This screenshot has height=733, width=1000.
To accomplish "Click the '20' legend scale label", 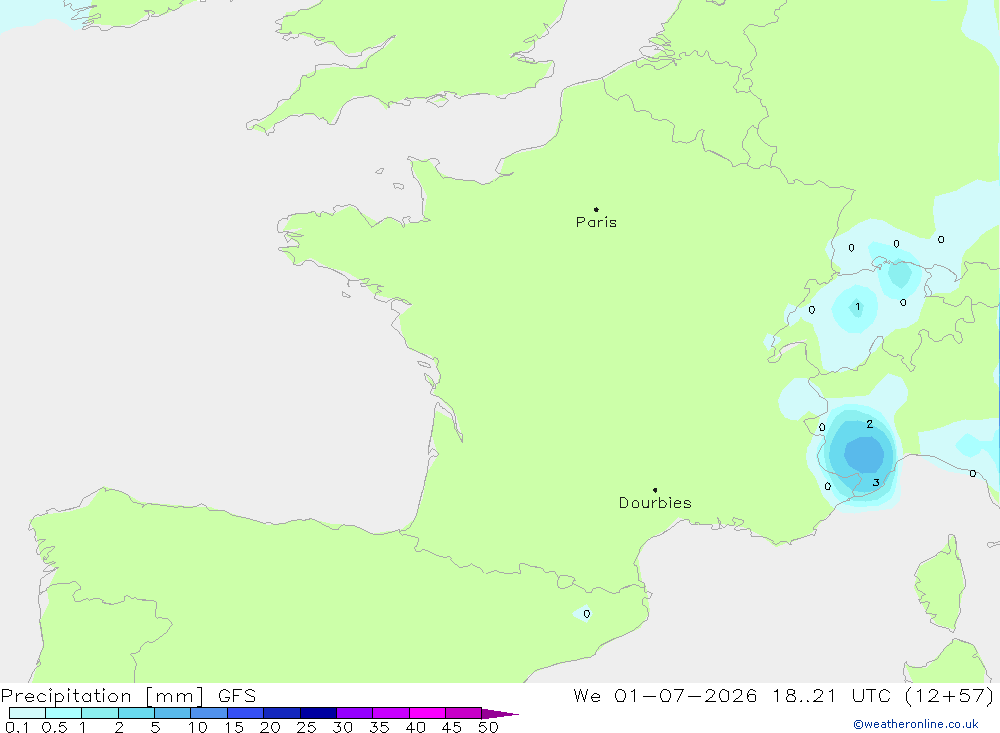I will point(270,727).
